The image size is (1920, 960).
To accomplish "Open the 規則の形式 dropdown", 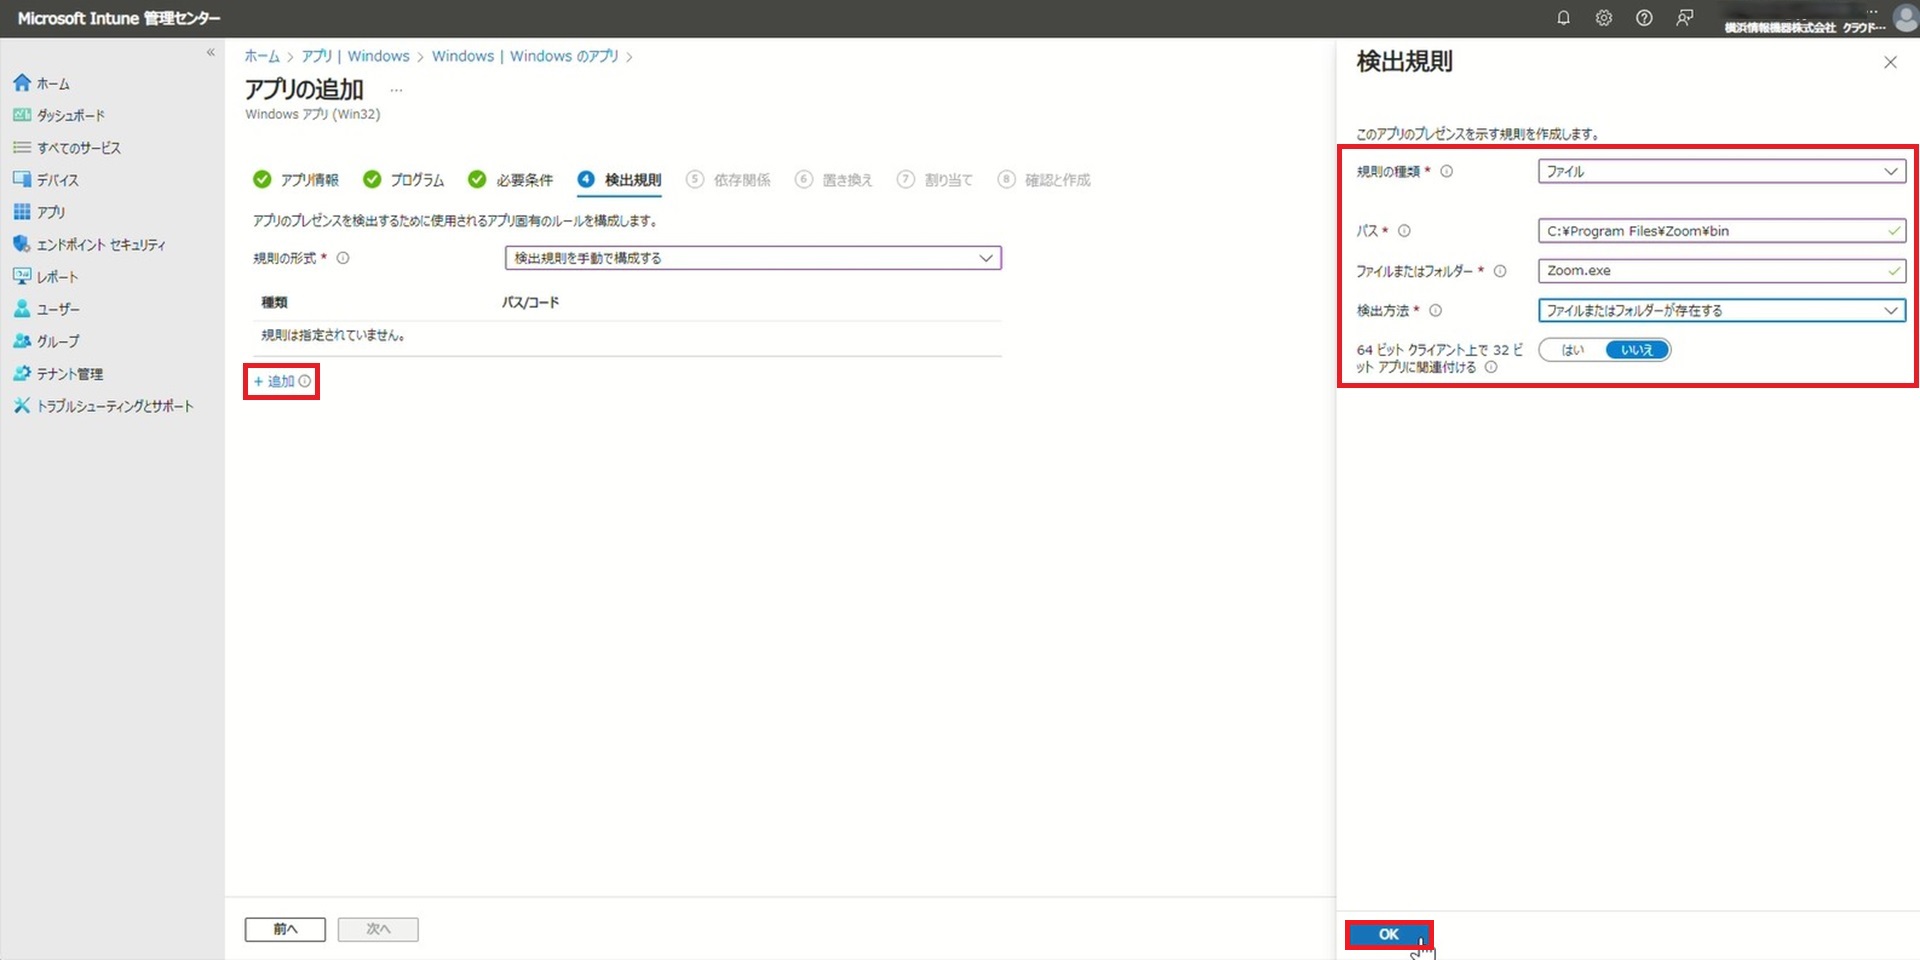I will coord(753,258).
